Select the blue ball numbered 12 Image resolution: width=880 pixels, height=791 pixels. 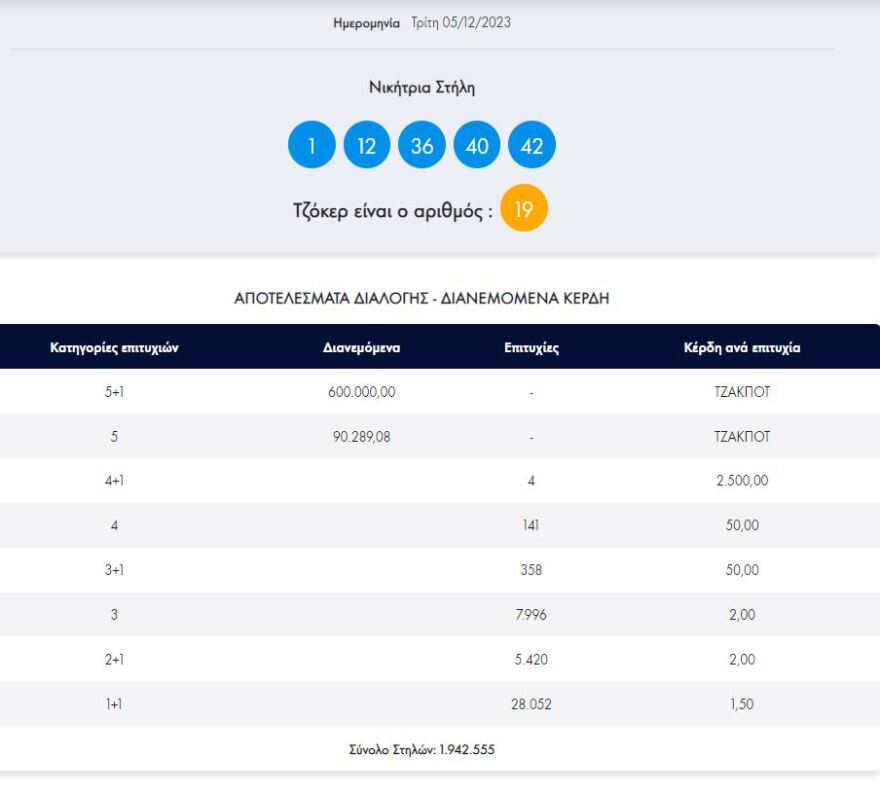click(367, 146)
